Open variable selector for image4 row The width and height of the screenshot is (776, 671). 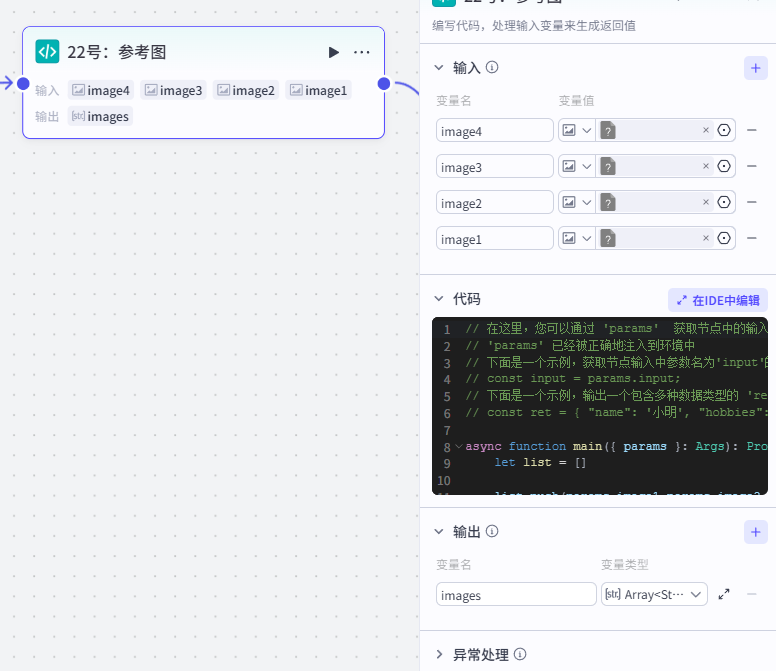[x=724, y=130]
